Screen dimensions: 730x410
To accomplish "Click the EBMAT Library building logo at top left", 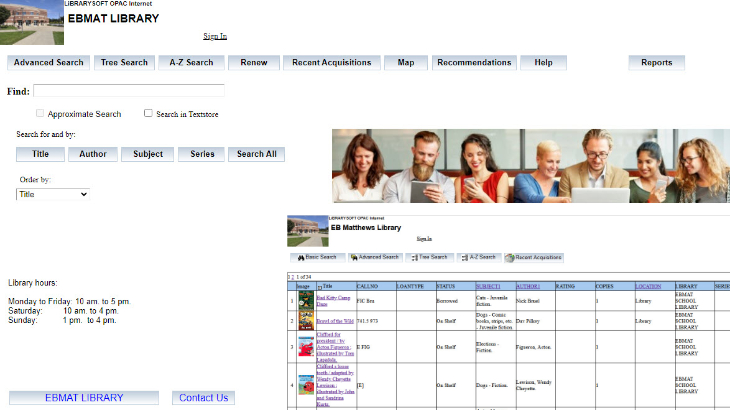I will tap(31, 22).
